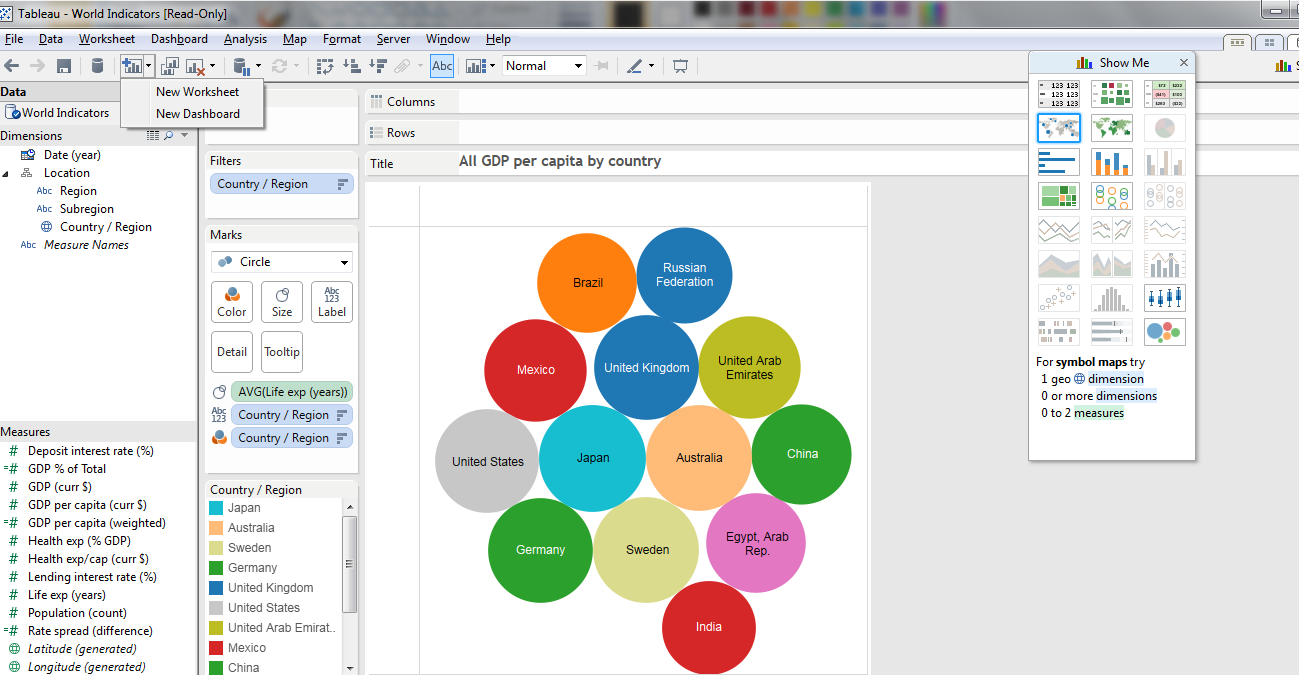Click the India circle in the chart
Screen dimensions: 1299x675
pyautogui.click(x=708, y=627)
